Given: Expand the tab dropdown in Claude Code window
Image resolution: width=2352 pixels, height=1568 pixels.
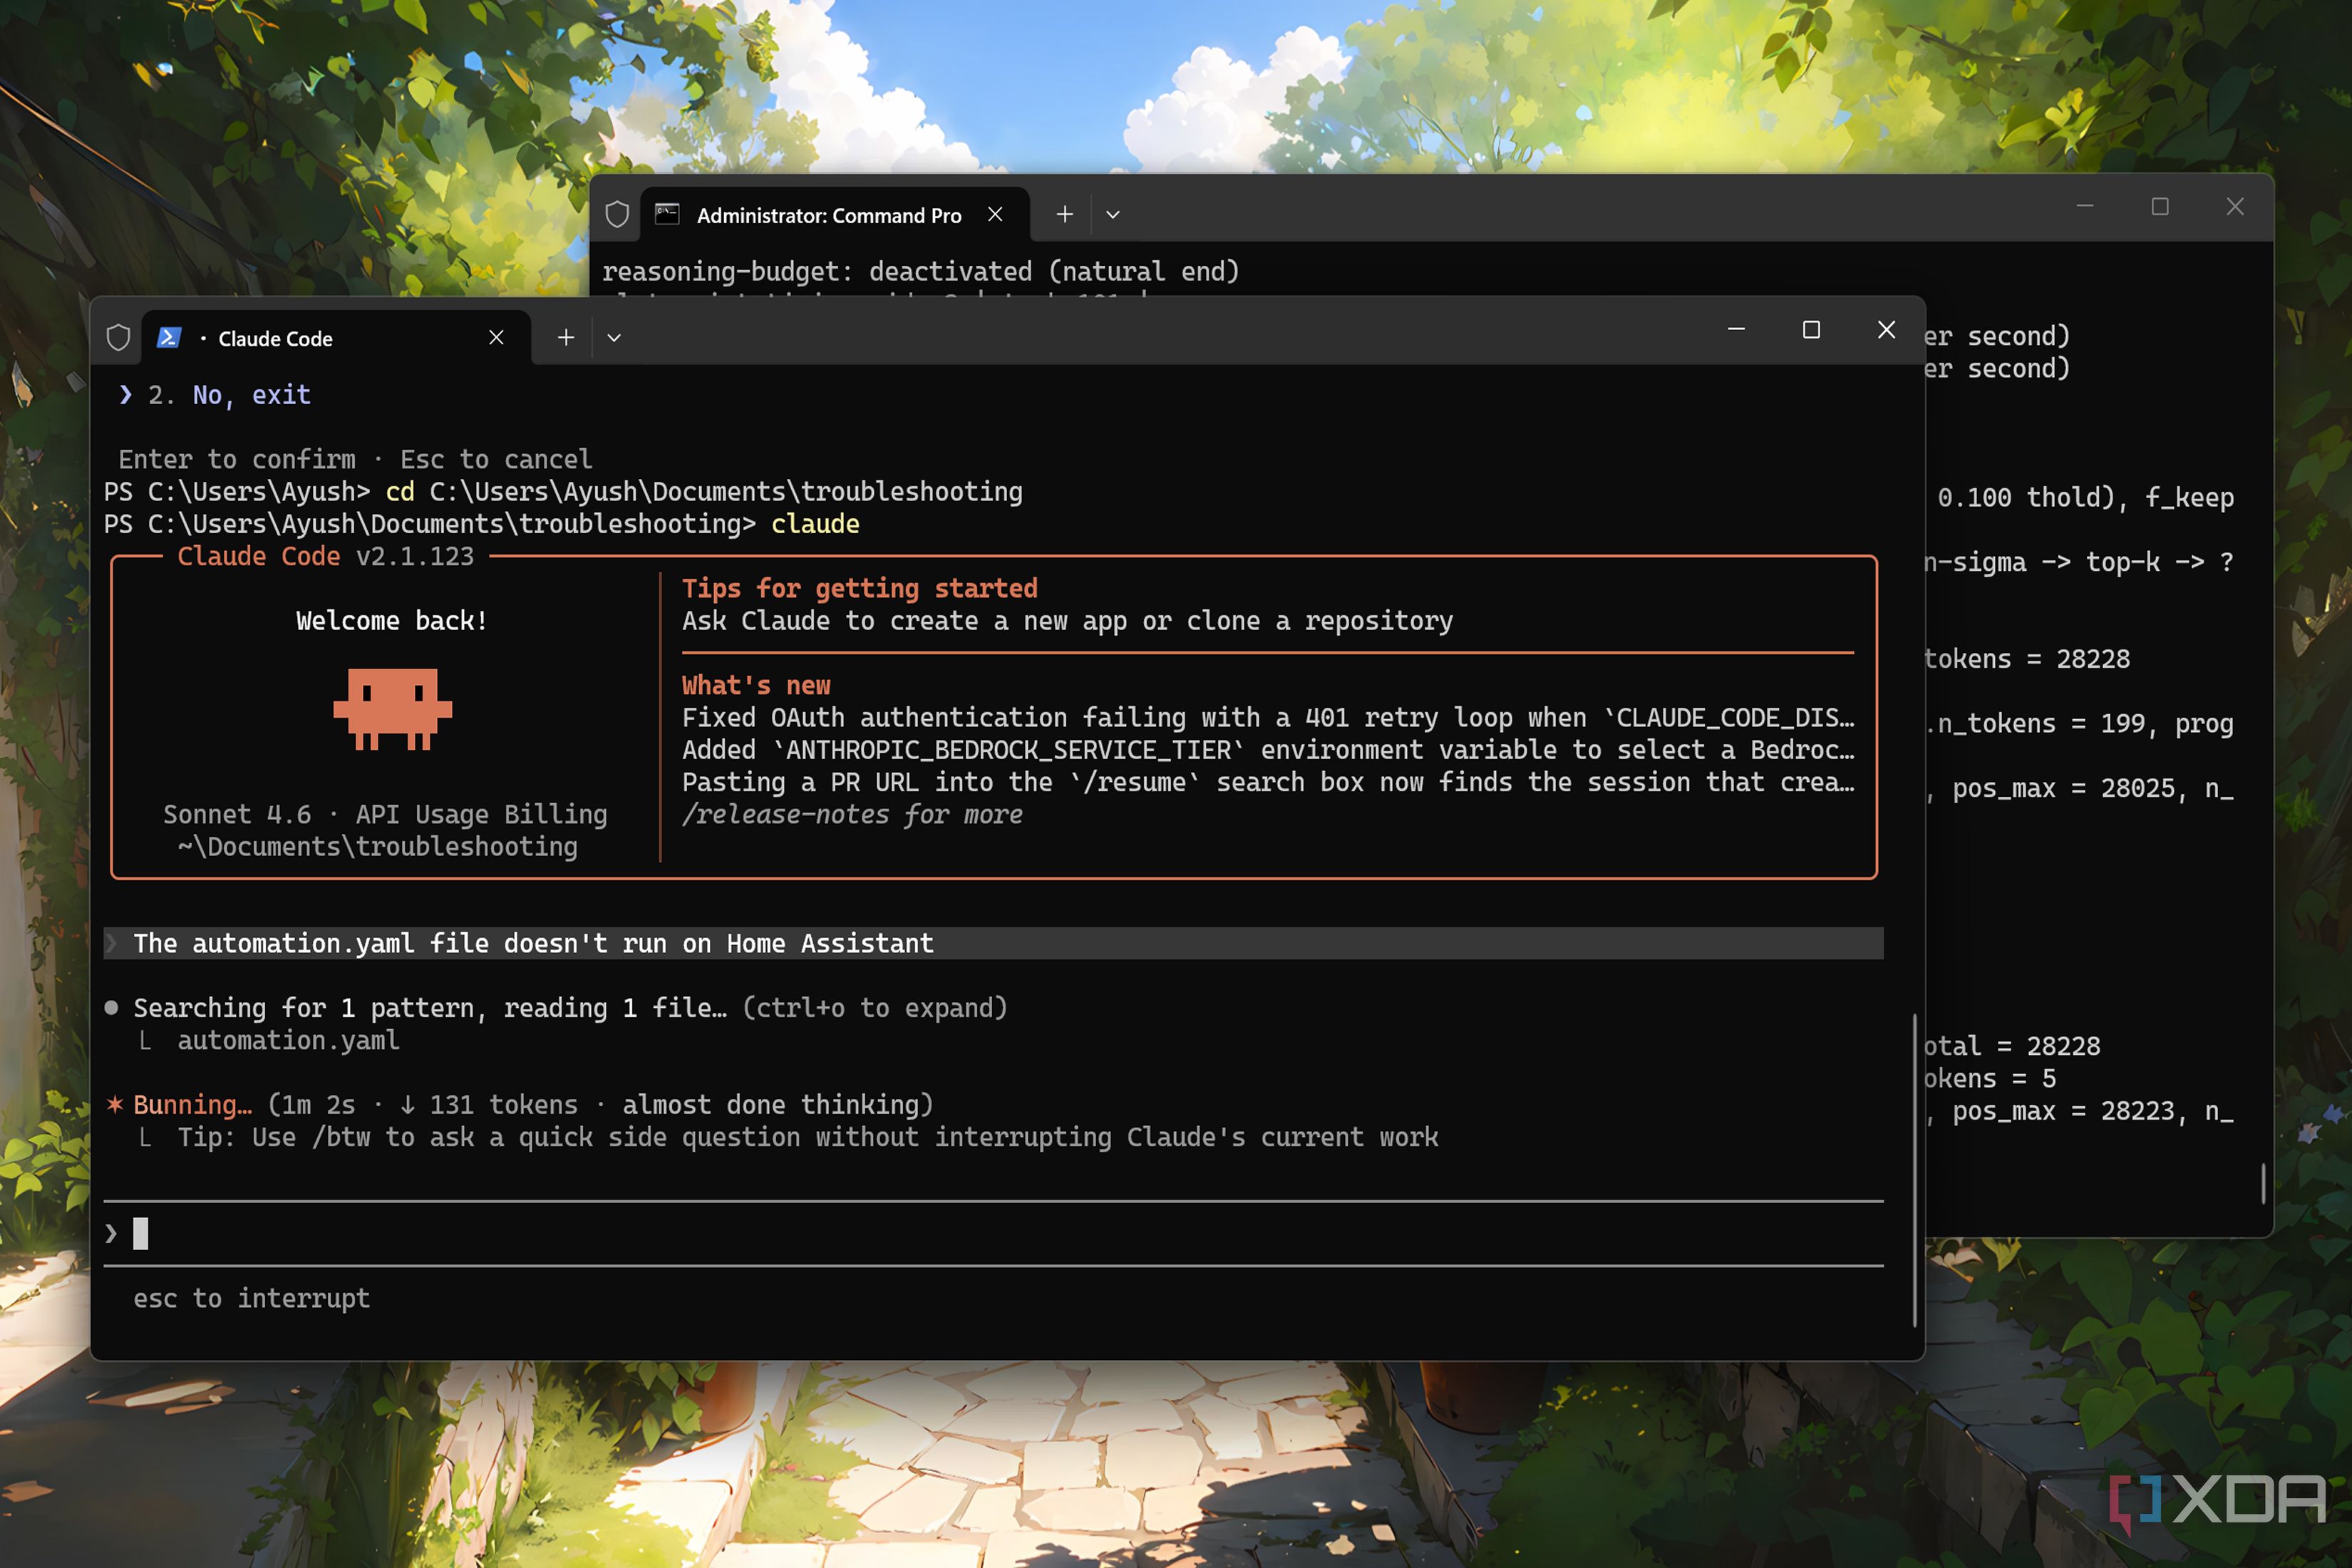Looking at the screenshot, I should [x=614, y=338].
